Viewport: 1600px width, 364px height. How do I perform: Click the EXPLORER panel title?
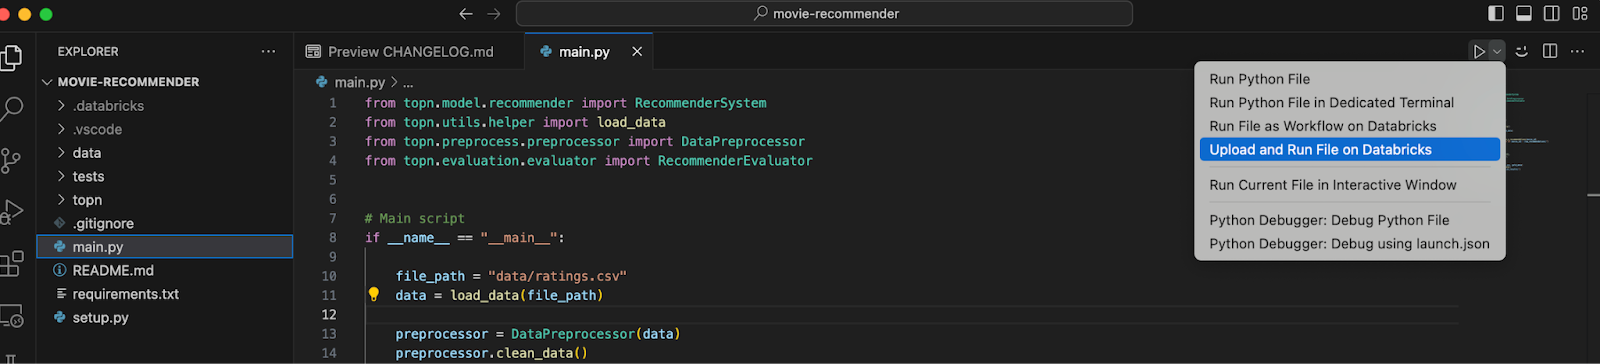coord(88,51)
